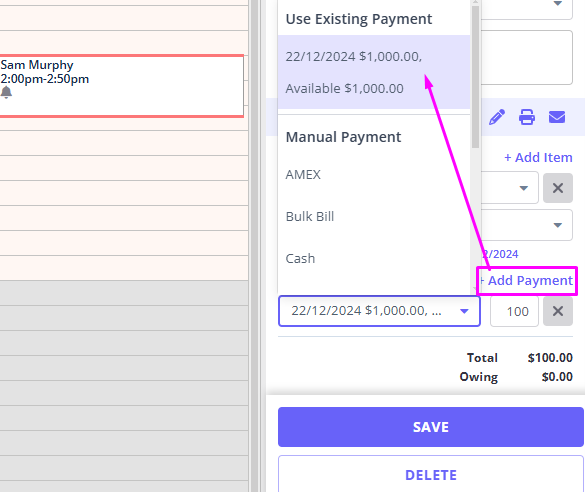Screen dimensions: 585x492
Task: Click bell reminder icon on Sam Murphy appointment
Action: coord(6,92)
